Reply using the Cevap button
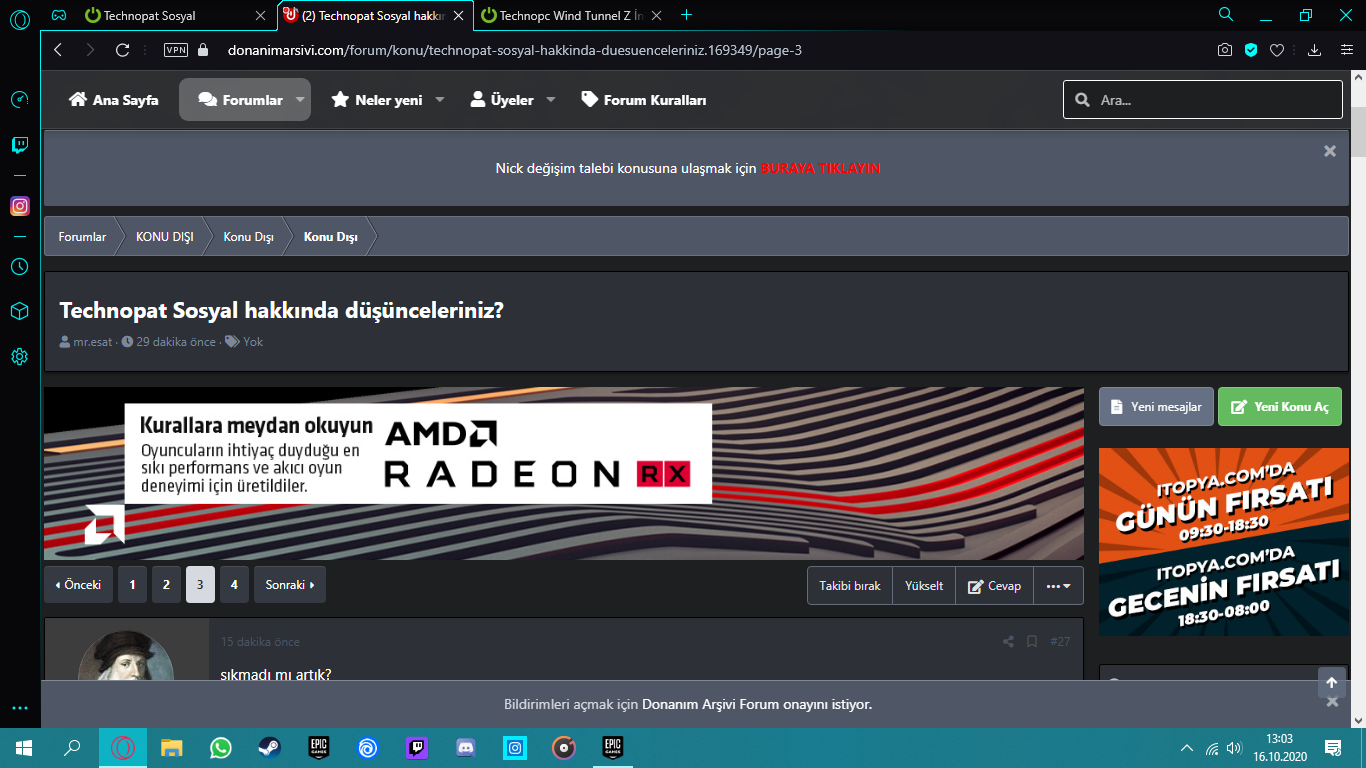 [x=995, y=586]
